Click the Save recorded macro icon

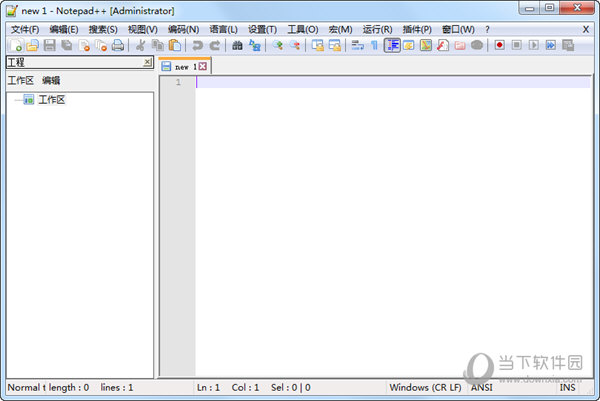pyautogui.click(x=568, y=46)
